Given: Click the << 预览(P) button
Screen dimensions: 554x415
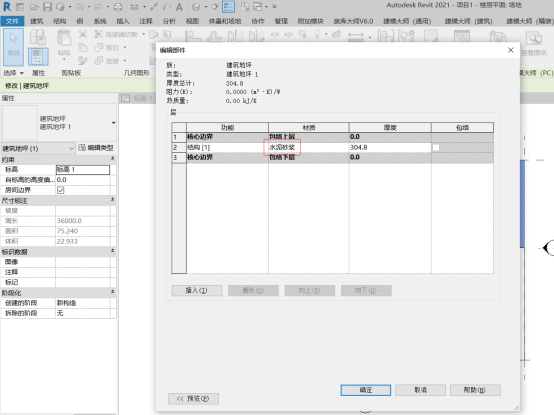Looking at the screenshot, I should [193, 399].
